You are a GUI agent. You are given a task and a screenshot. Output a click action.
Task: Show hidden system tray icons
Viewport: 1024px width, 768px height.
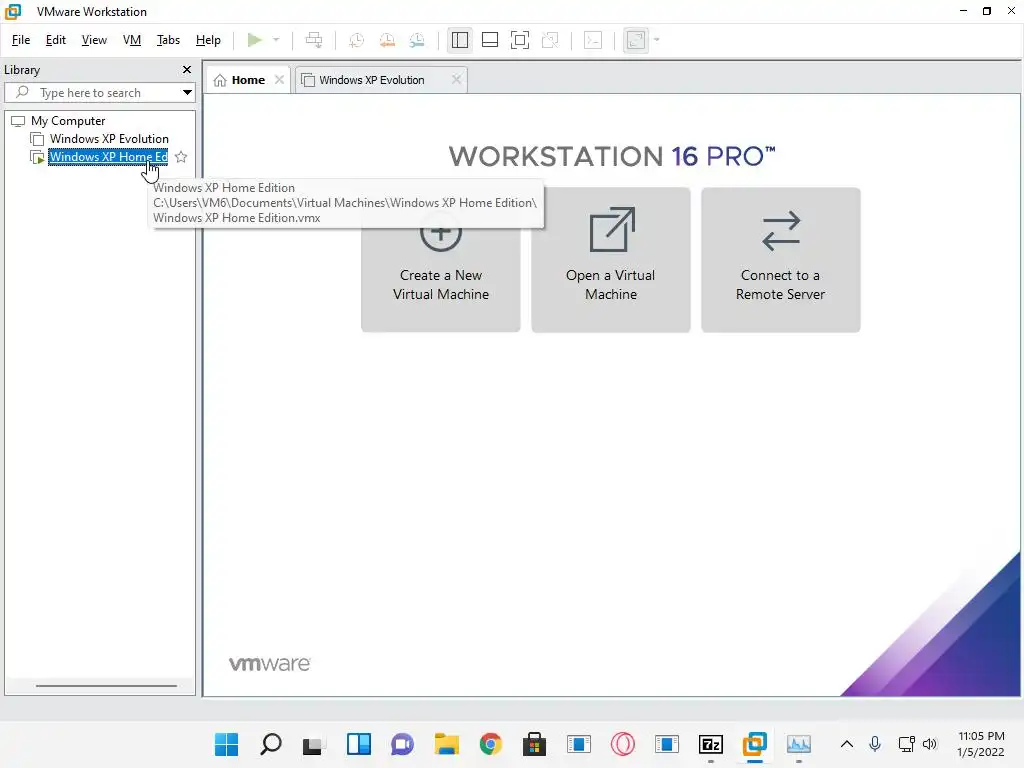click(x=846, y=744)
